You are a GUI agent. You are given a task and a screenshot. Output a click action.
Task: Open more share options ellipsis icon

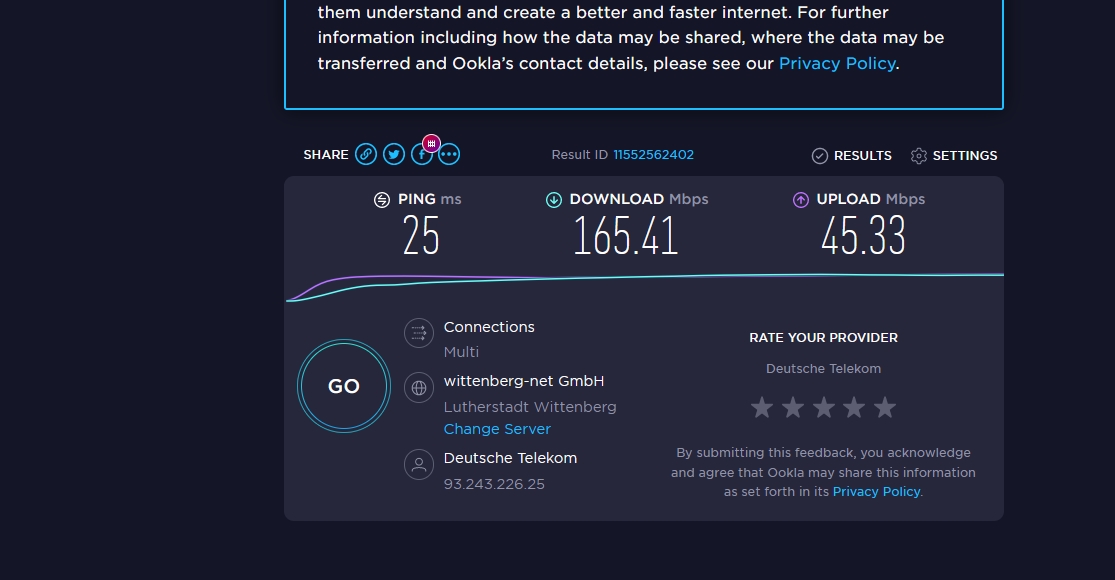pos(449,154)
